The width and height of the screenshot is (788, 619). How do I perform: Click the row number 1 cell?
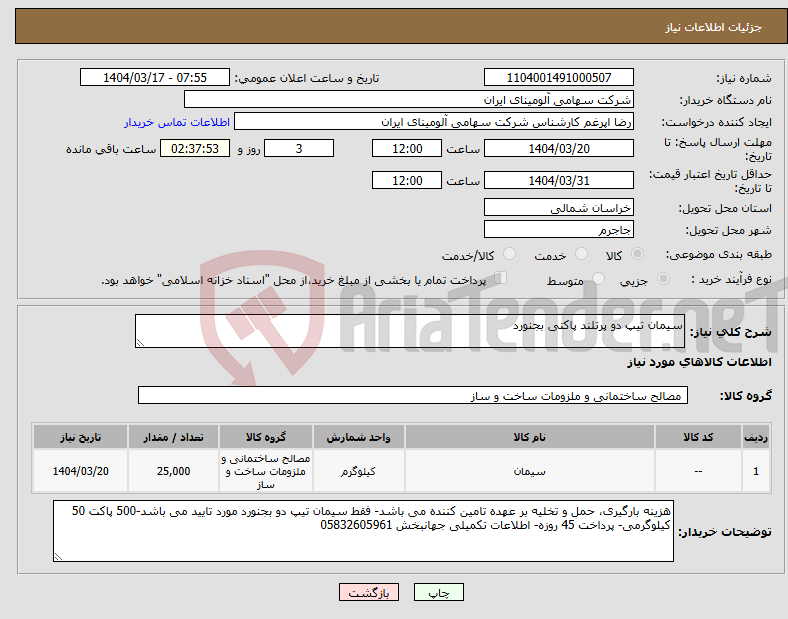pos(756,471)
